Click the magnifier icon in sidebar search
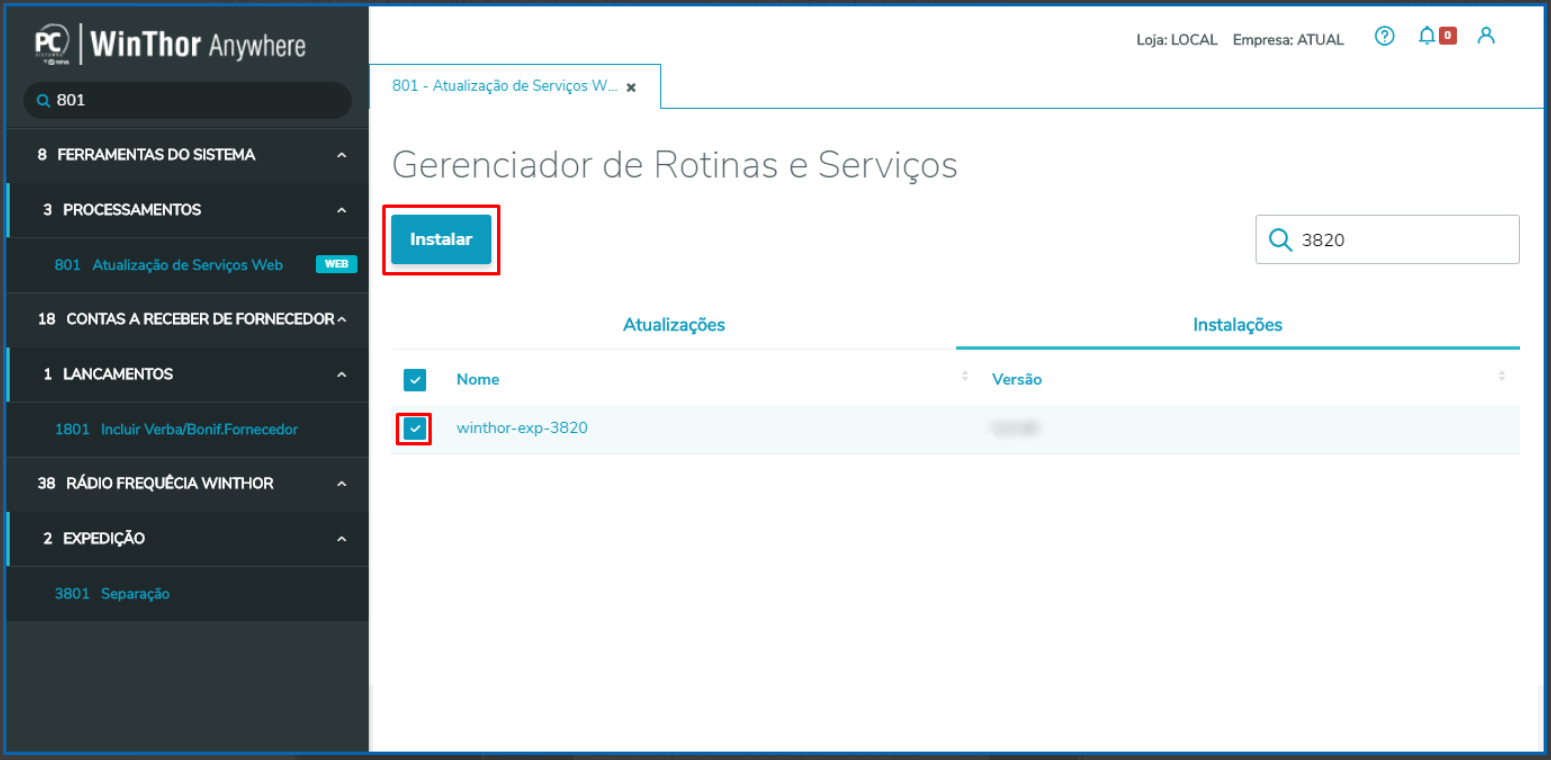 43,101
